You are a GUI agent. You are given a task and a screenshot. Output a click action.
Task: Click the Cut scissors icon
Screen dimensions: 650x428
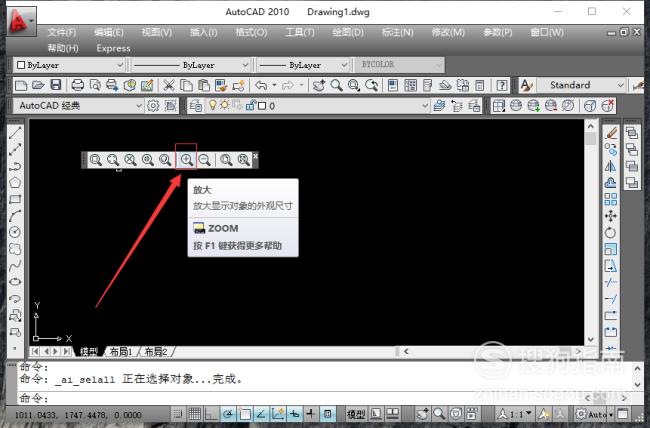coord(169,85)
